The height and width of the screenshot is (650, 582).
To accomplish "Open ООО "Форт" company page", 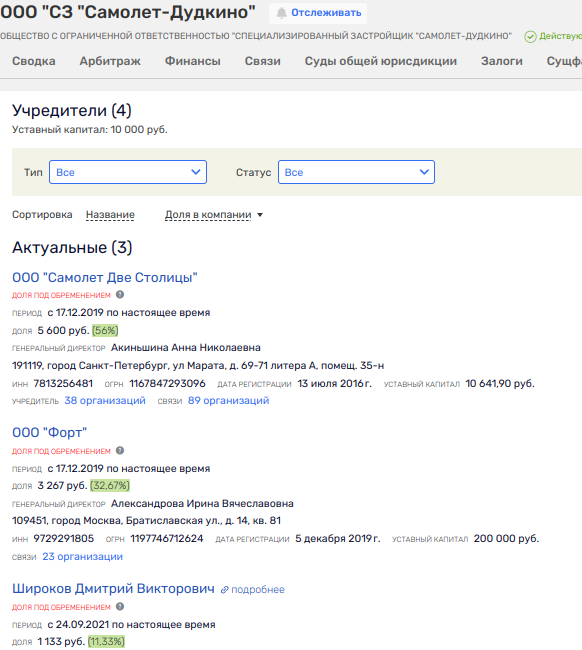I will pos(49,432).
